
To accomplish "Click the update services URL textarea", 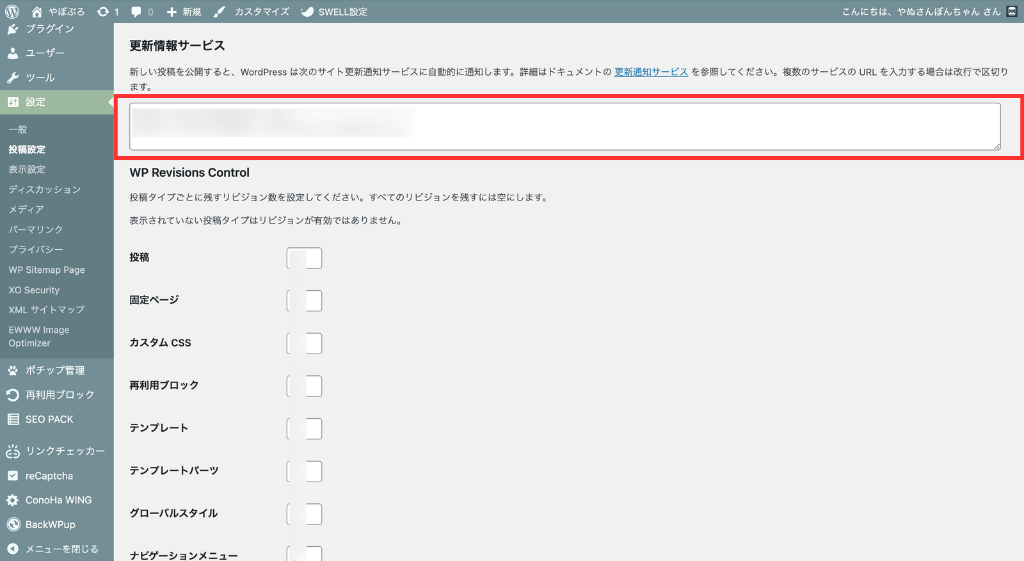I will coord(565,127).
